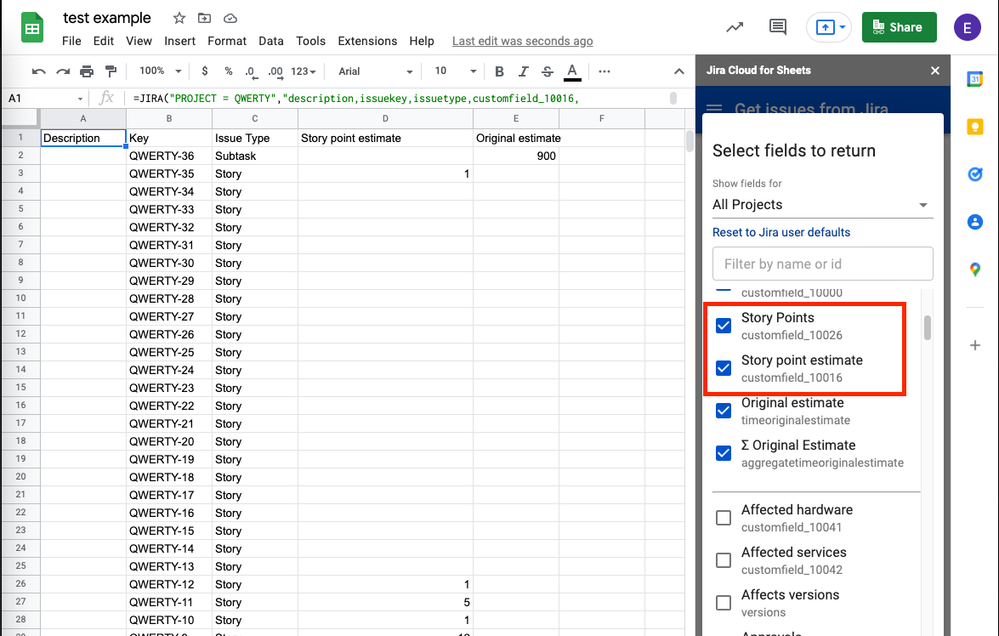Open activity dashboard trend icon
The width and height of the screenshot is (999, 636).
point(735,27)
